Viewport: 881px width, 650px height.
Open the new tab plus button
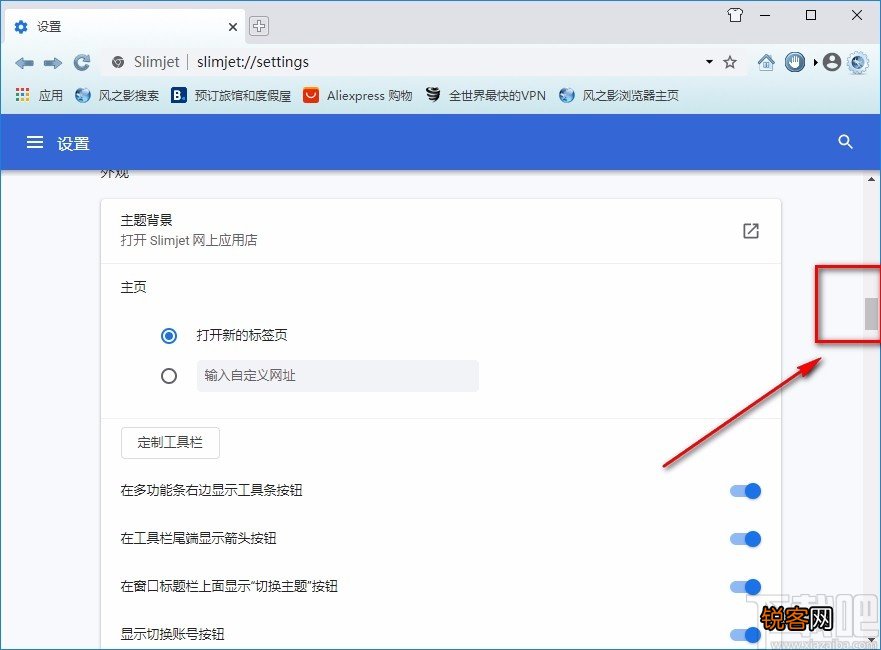coord(258,26)
